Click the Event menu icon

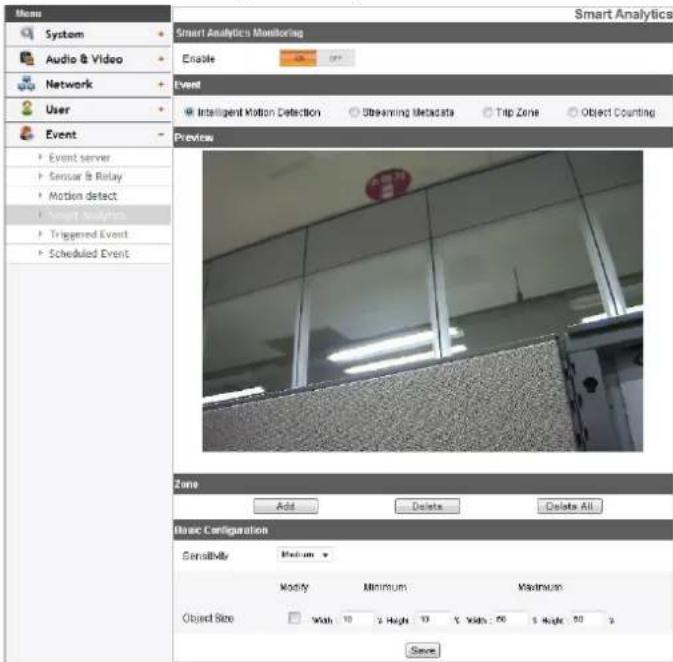coord(27,134)
